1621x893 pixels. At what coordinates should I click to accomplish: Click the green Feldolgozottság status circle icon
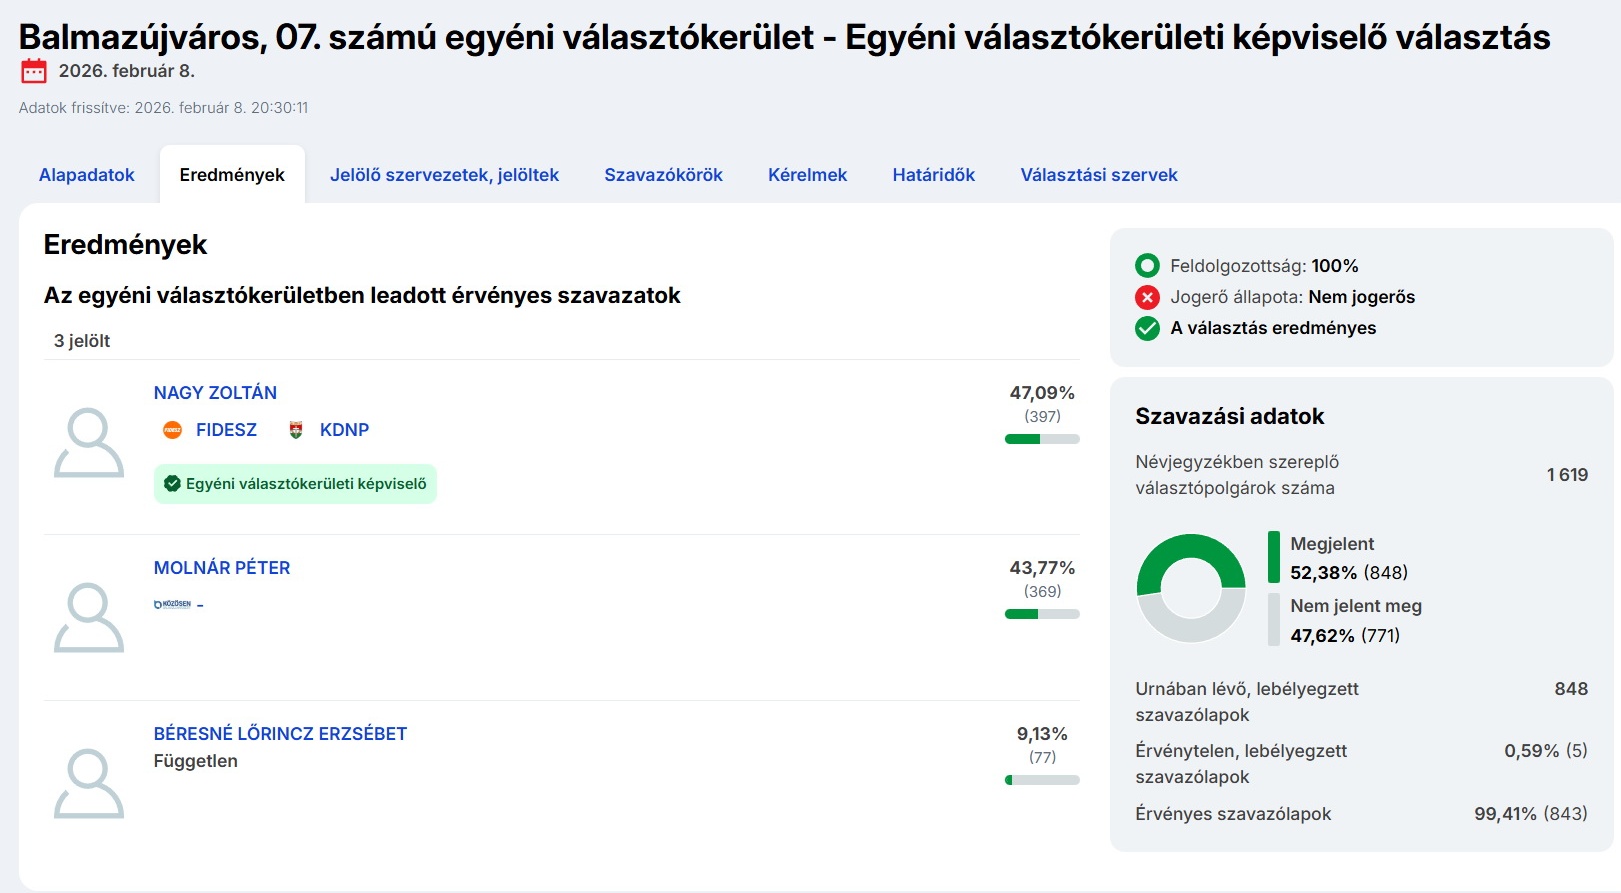click(x=1147, y=266)
